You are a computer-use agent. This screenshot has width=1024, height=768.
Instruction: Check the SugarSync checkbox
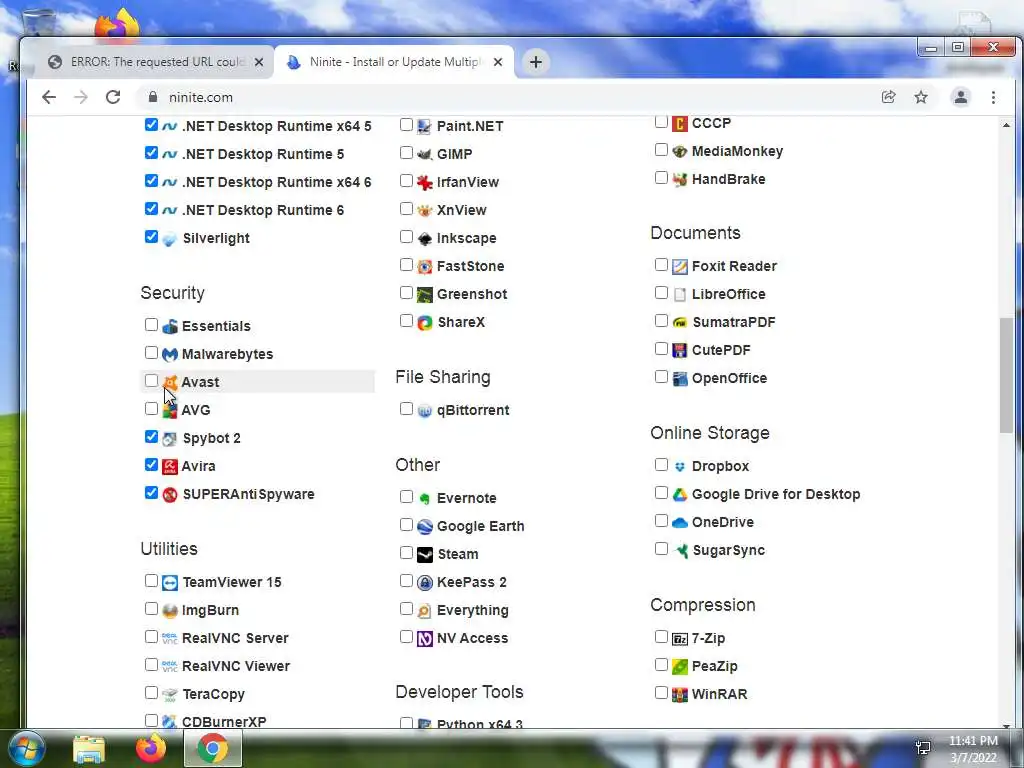661,549
